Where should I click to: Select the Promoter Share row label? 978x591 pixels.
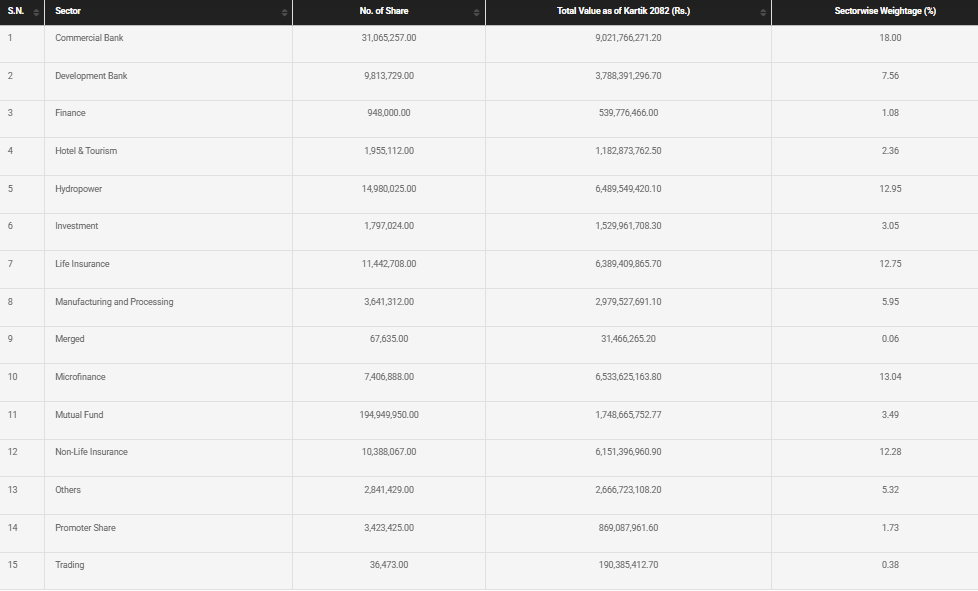tap(85, 528)
